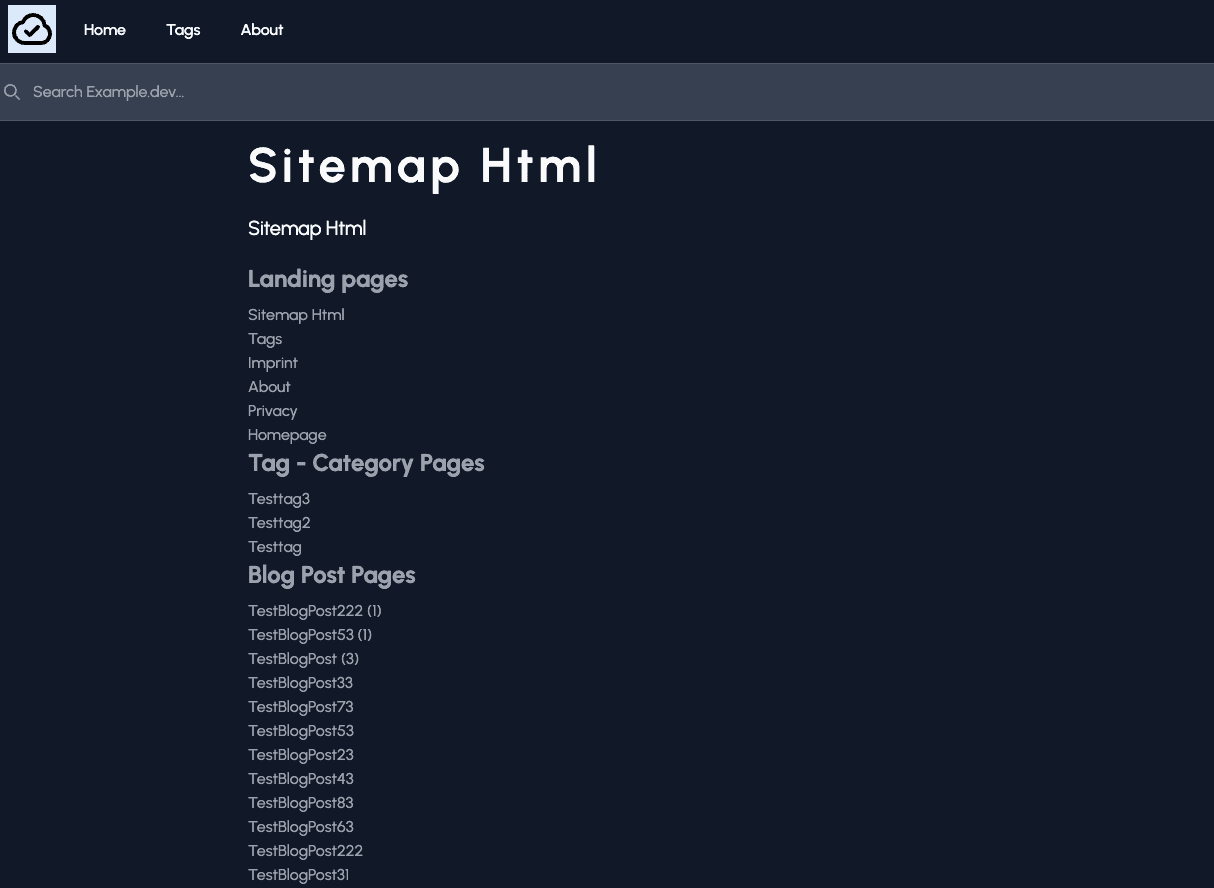Open the Imprint page

(x=272, y=363)
